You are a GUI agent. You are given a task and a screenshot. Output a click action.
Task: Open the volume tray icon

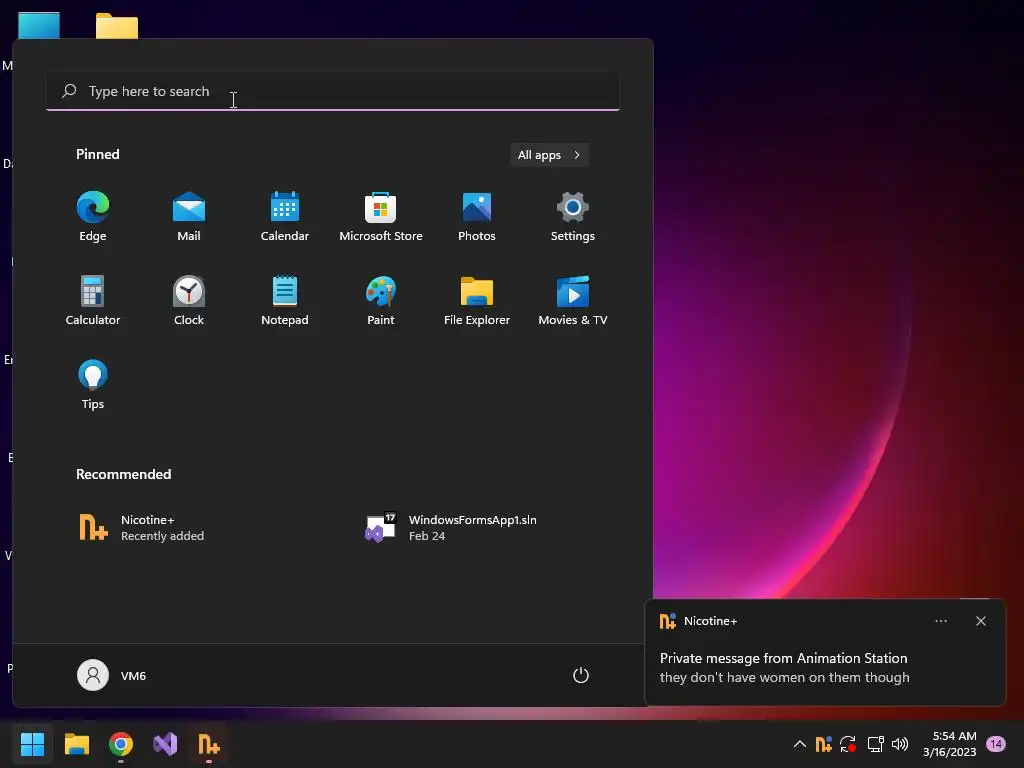click(900, 744)
